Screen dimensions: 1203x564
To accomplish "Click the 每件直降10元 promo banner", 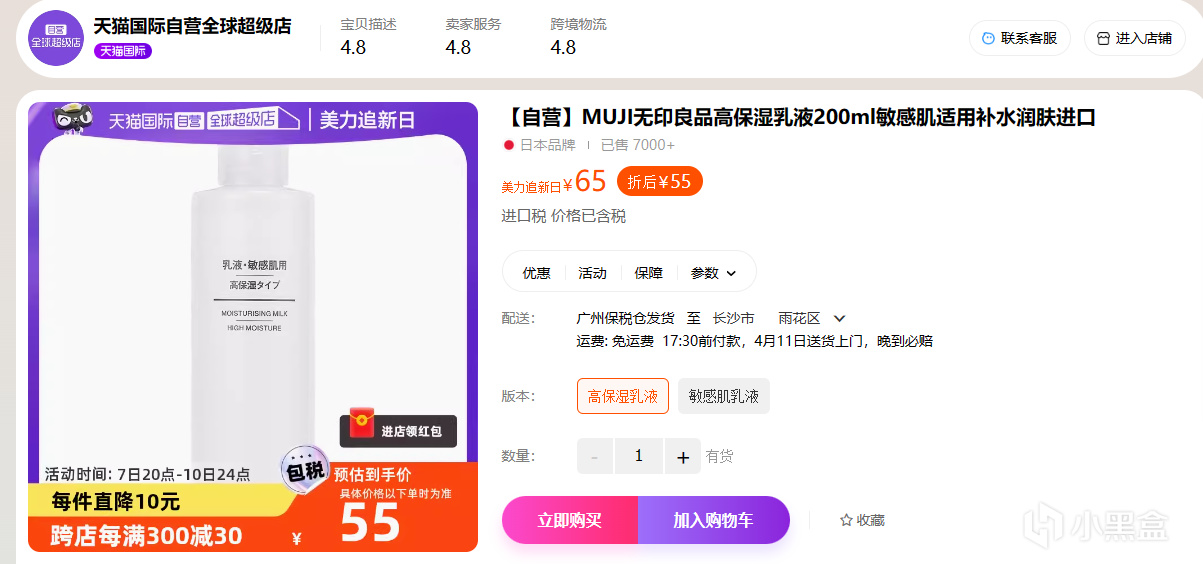I will [x=117, y=502].
